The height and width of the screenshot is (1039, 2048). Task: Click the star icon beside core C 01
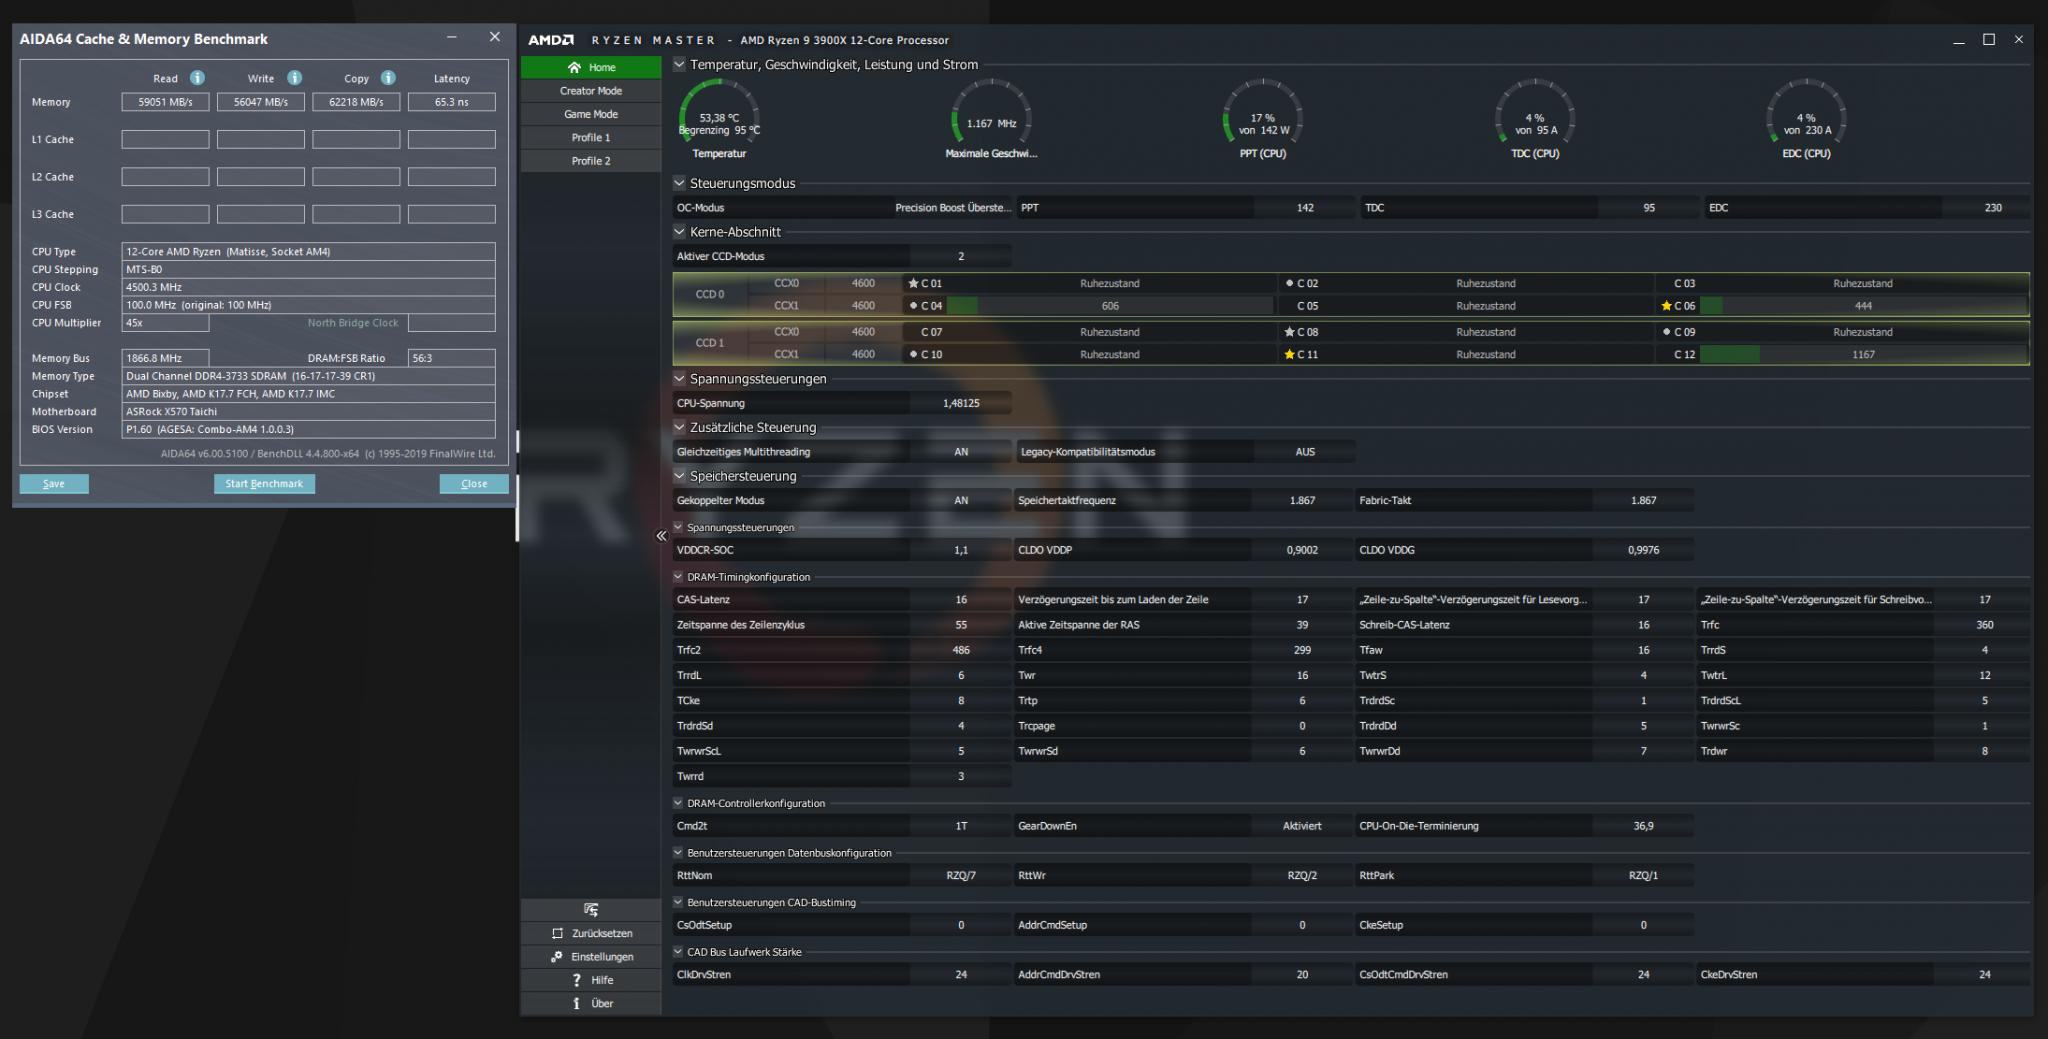point(913,283)
